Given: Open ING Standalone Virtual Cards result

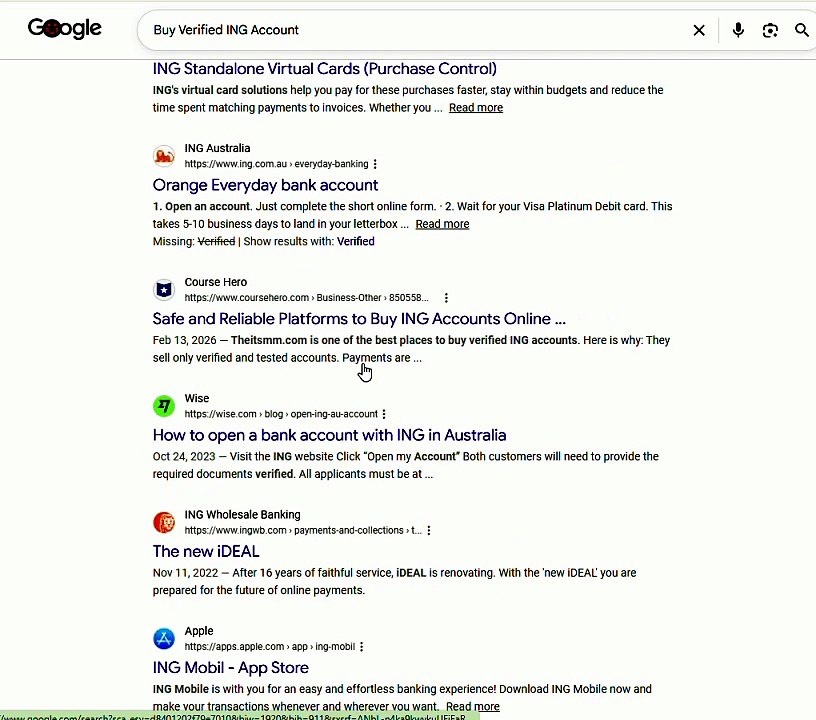Looking at the screenshot, I should pos(325,69).
